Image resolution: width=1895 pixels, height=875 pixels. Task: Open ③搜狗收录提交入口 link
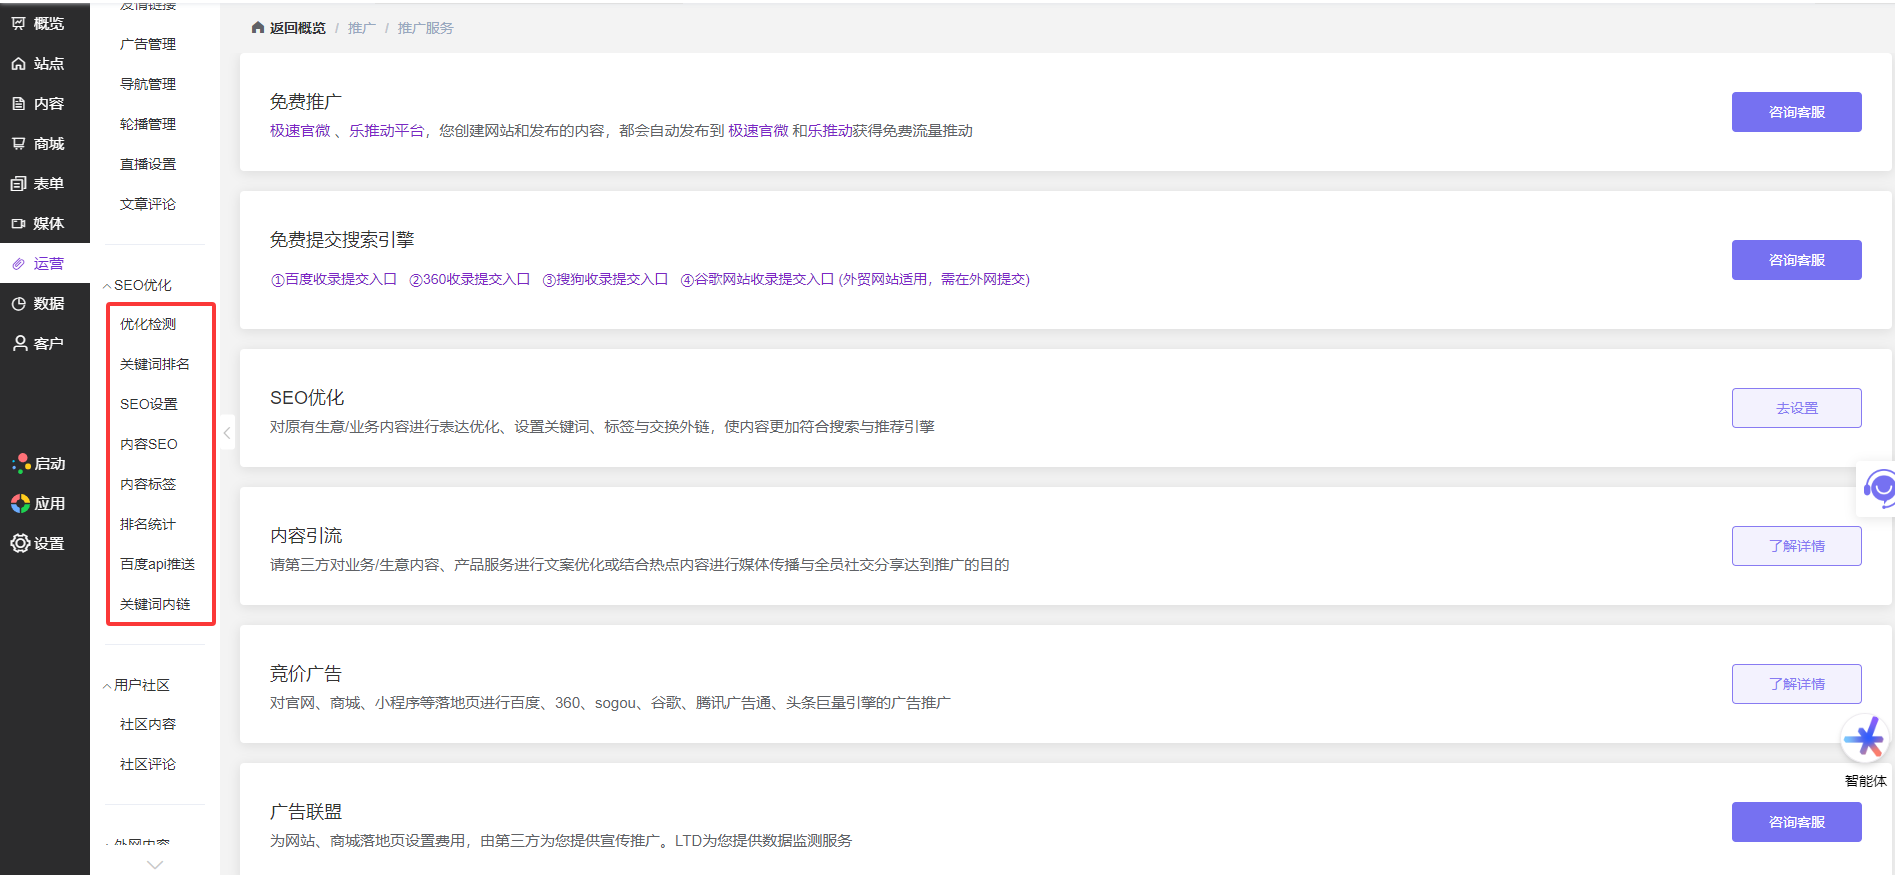tap(605, 279)
